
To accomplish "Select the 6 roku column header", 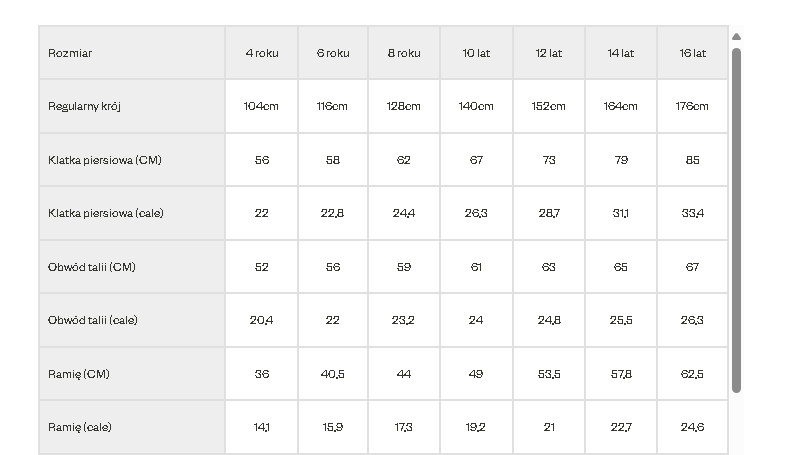I will click(x=333, y=53).
